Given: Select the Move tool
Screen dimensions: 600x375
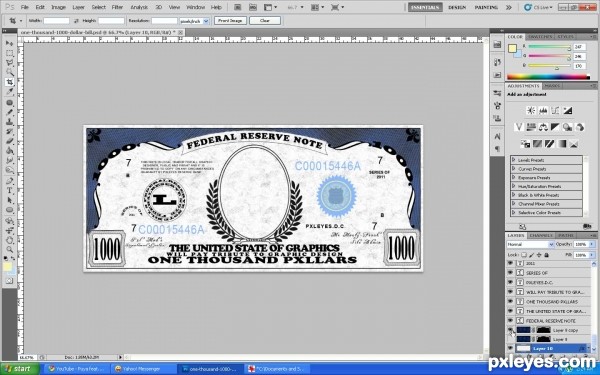Looking at the screenshot, I should tap(10, 43).
